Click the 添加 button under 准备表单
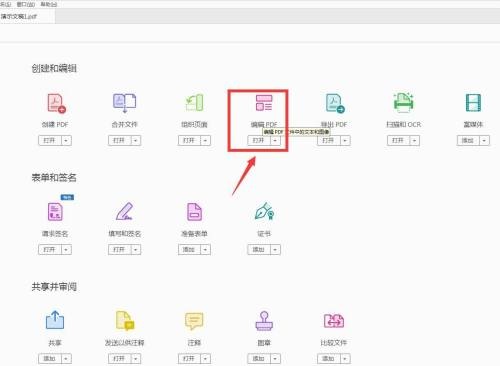The width and height of the screenshot is (500, 366). click(190, 249)
